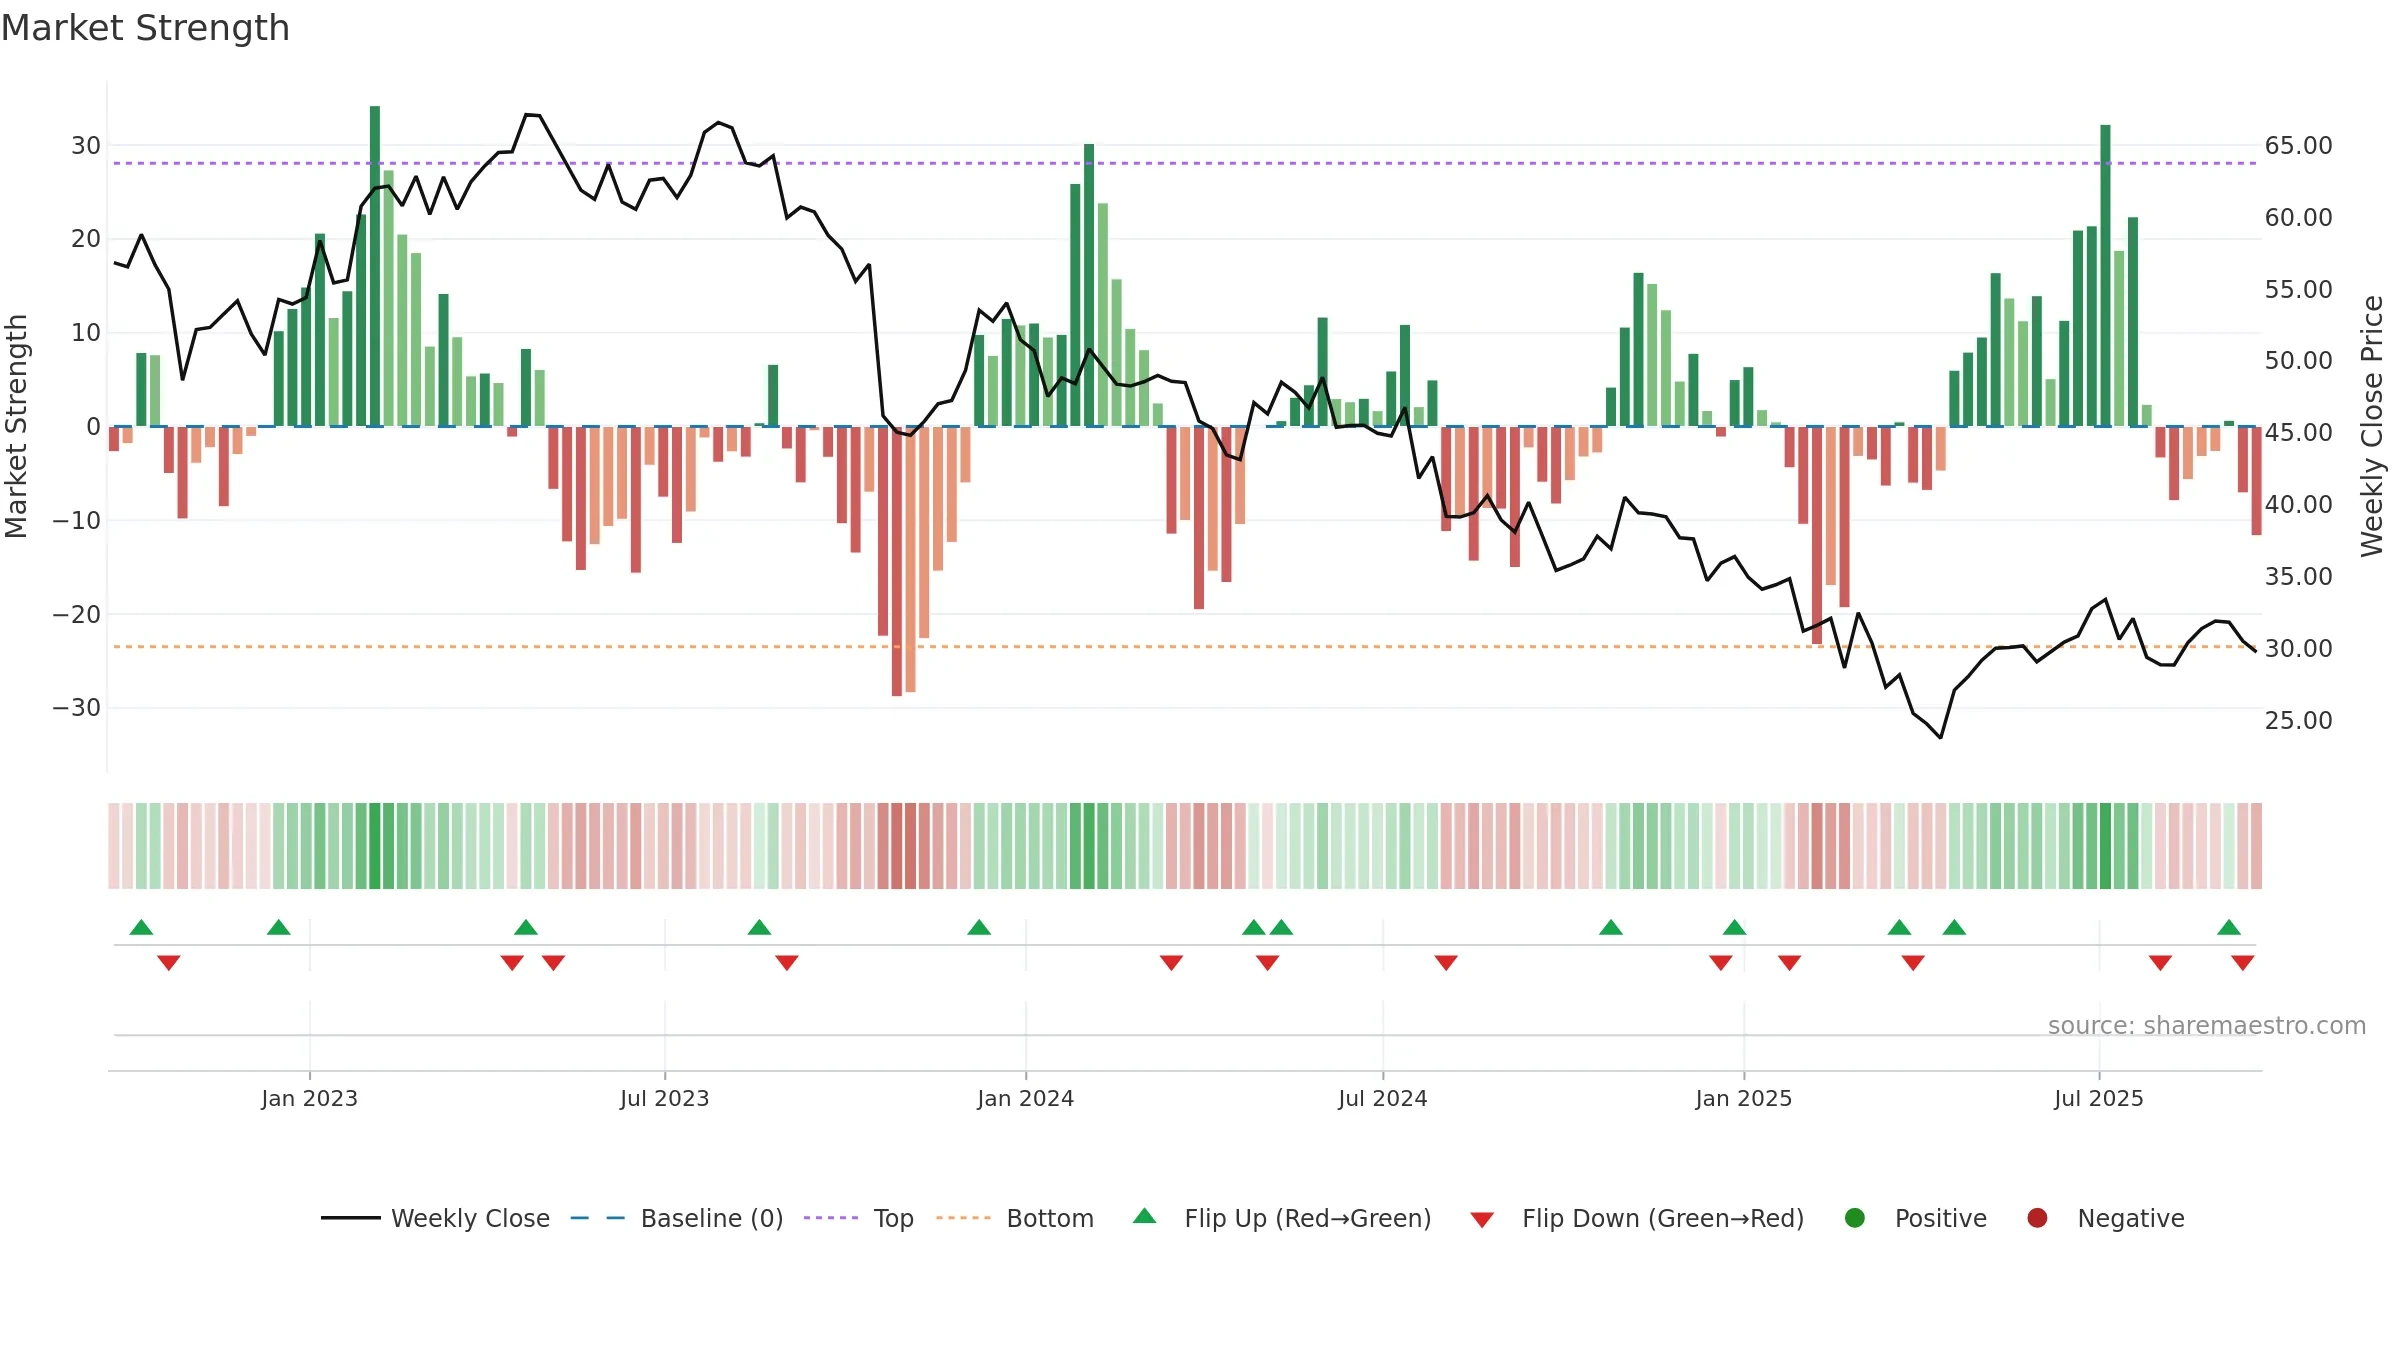Click the black Weekly Close line legend sample
The width and height of the screenshot is (2400, 1350).
pyautogui.click(x=351, y=1218)
